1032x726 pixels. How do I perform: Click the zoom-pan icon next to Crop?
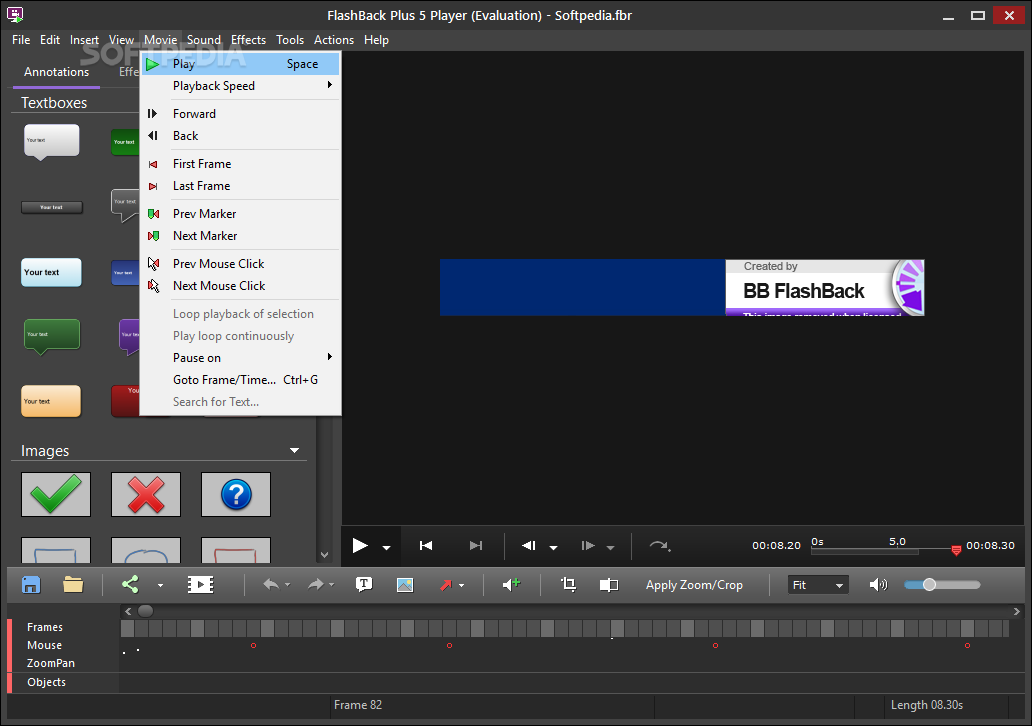(x=609, y=584)
